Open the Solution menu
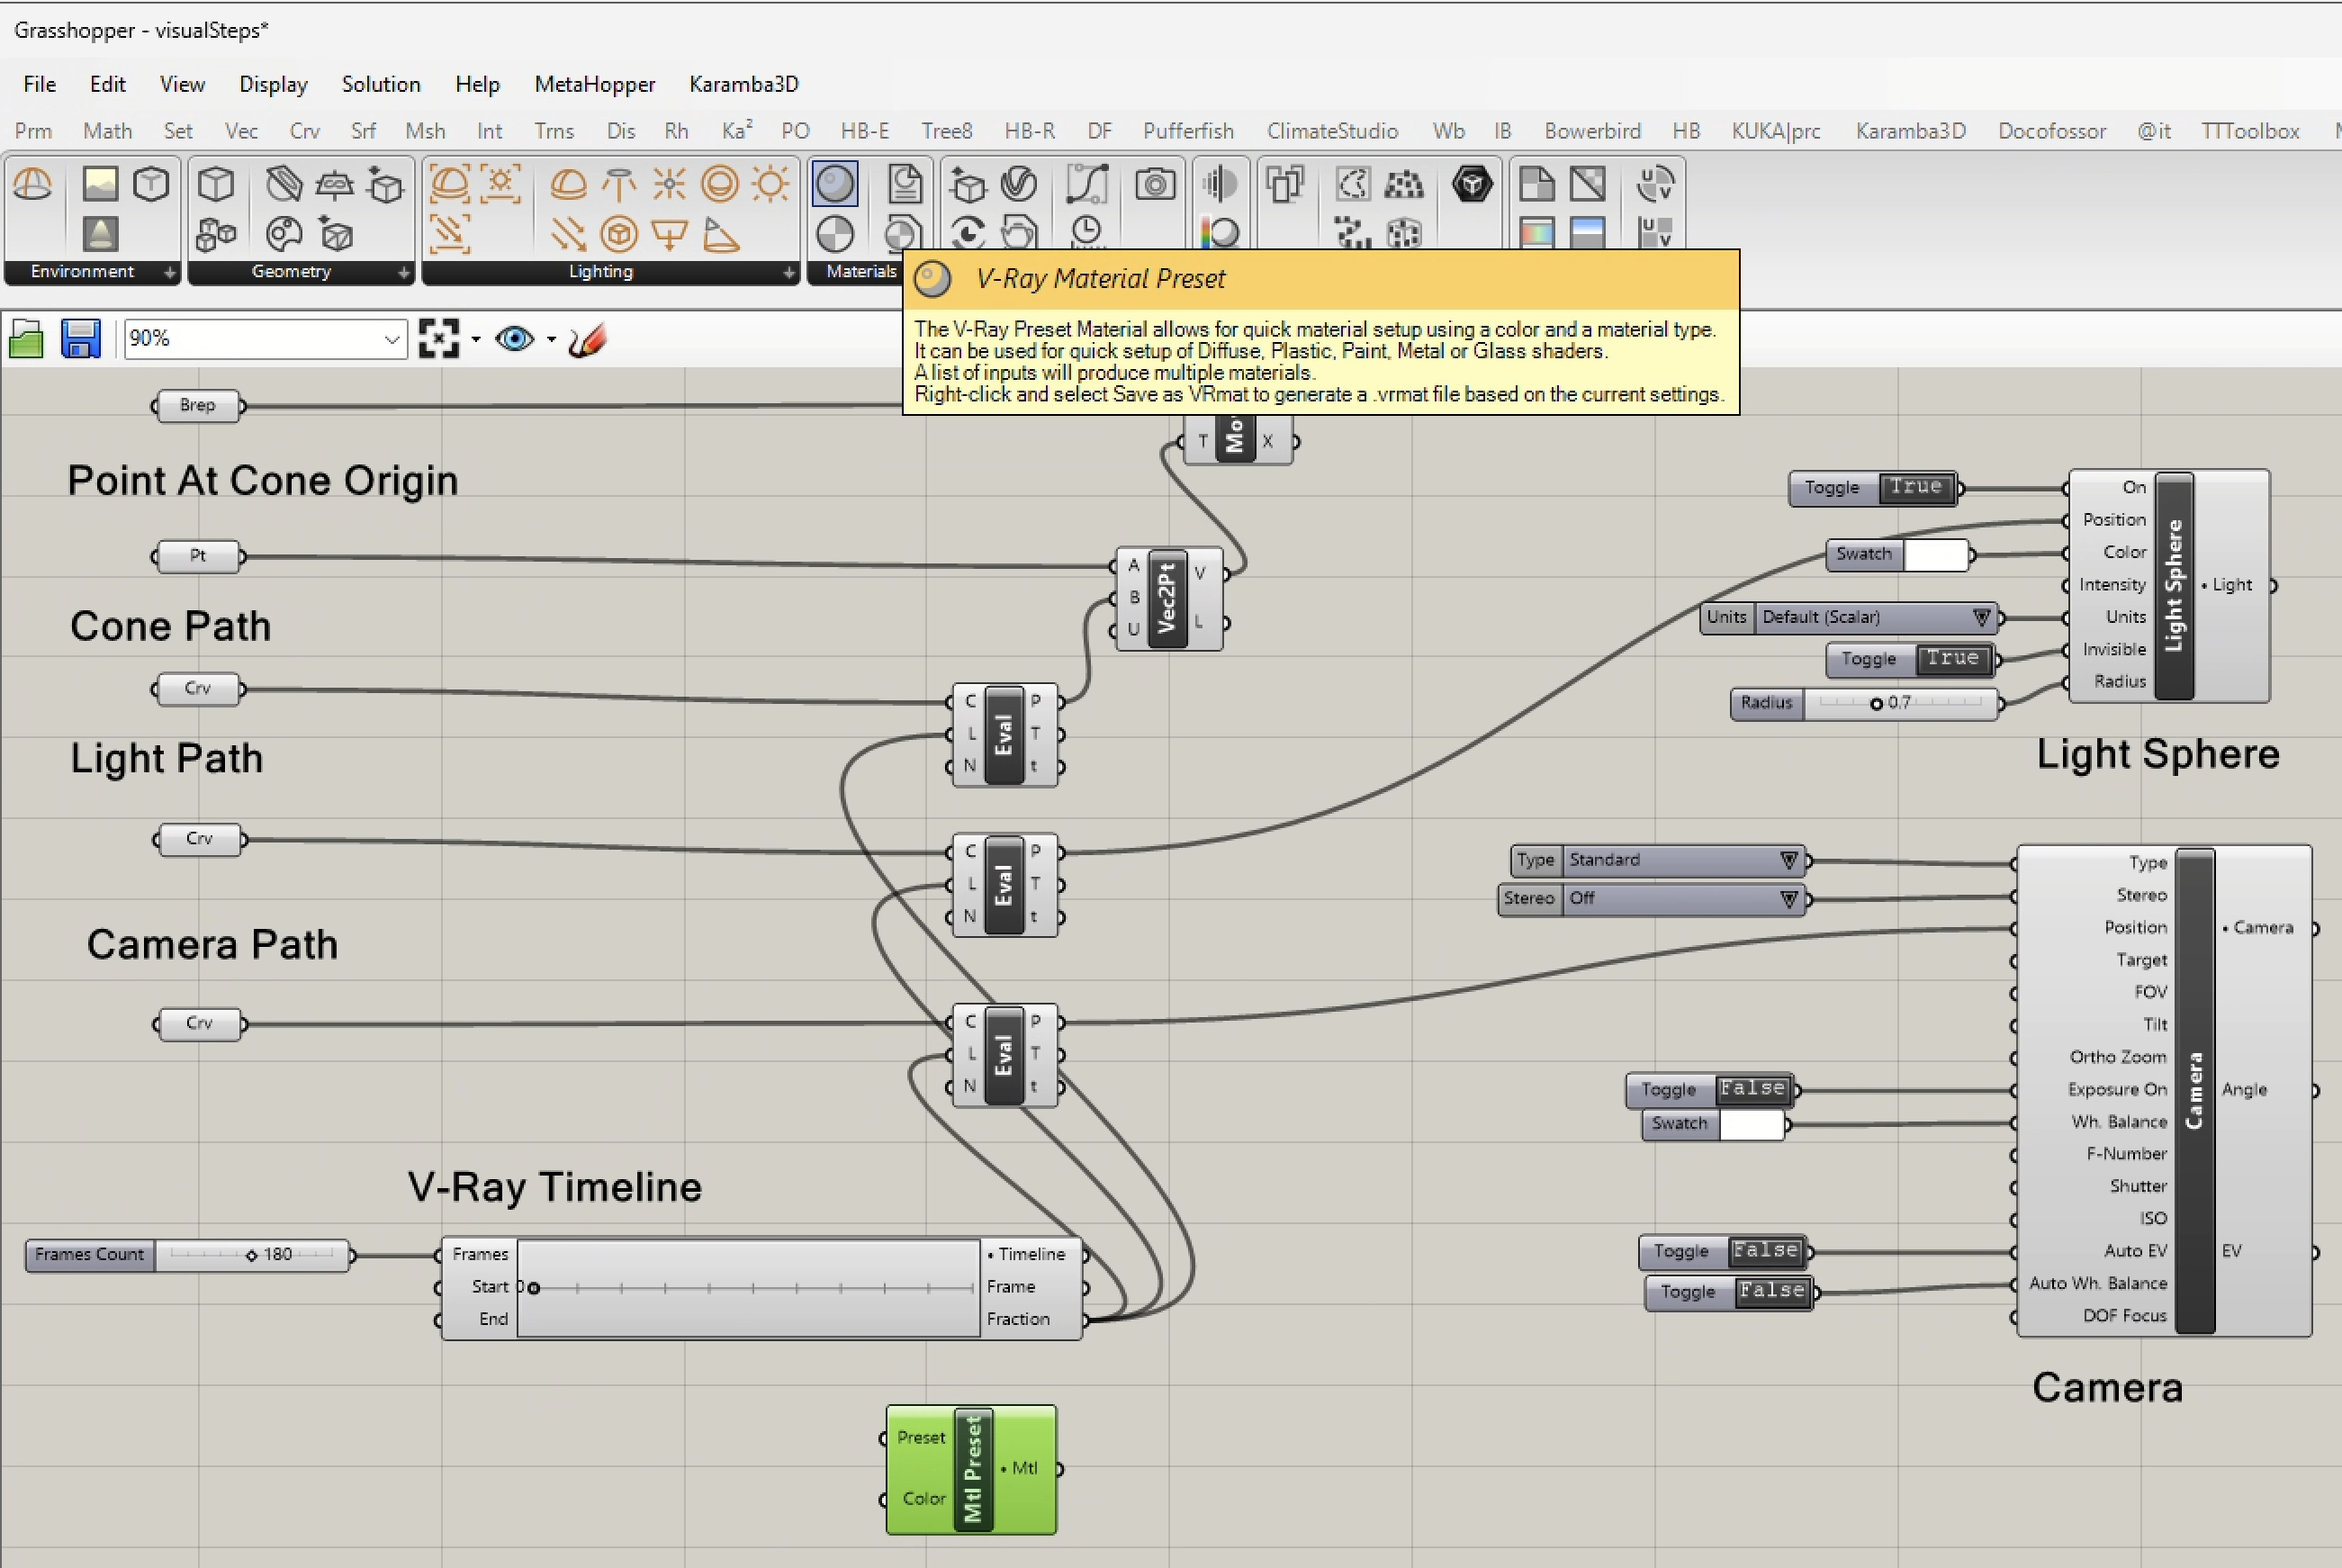 (381, 84)
